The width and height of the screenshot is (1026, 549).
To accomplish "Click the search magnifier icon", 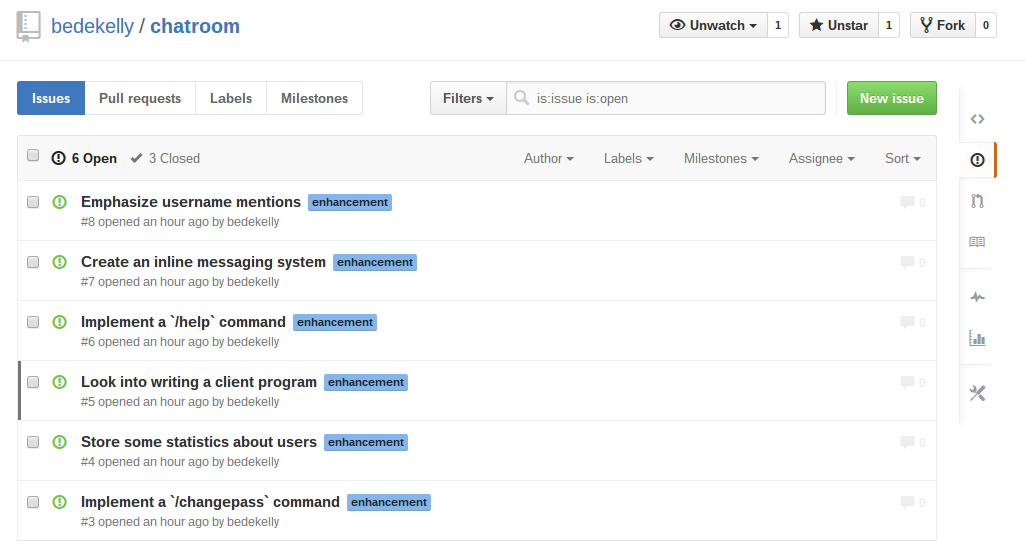I will pyautogui.click(x=522, y=98).
